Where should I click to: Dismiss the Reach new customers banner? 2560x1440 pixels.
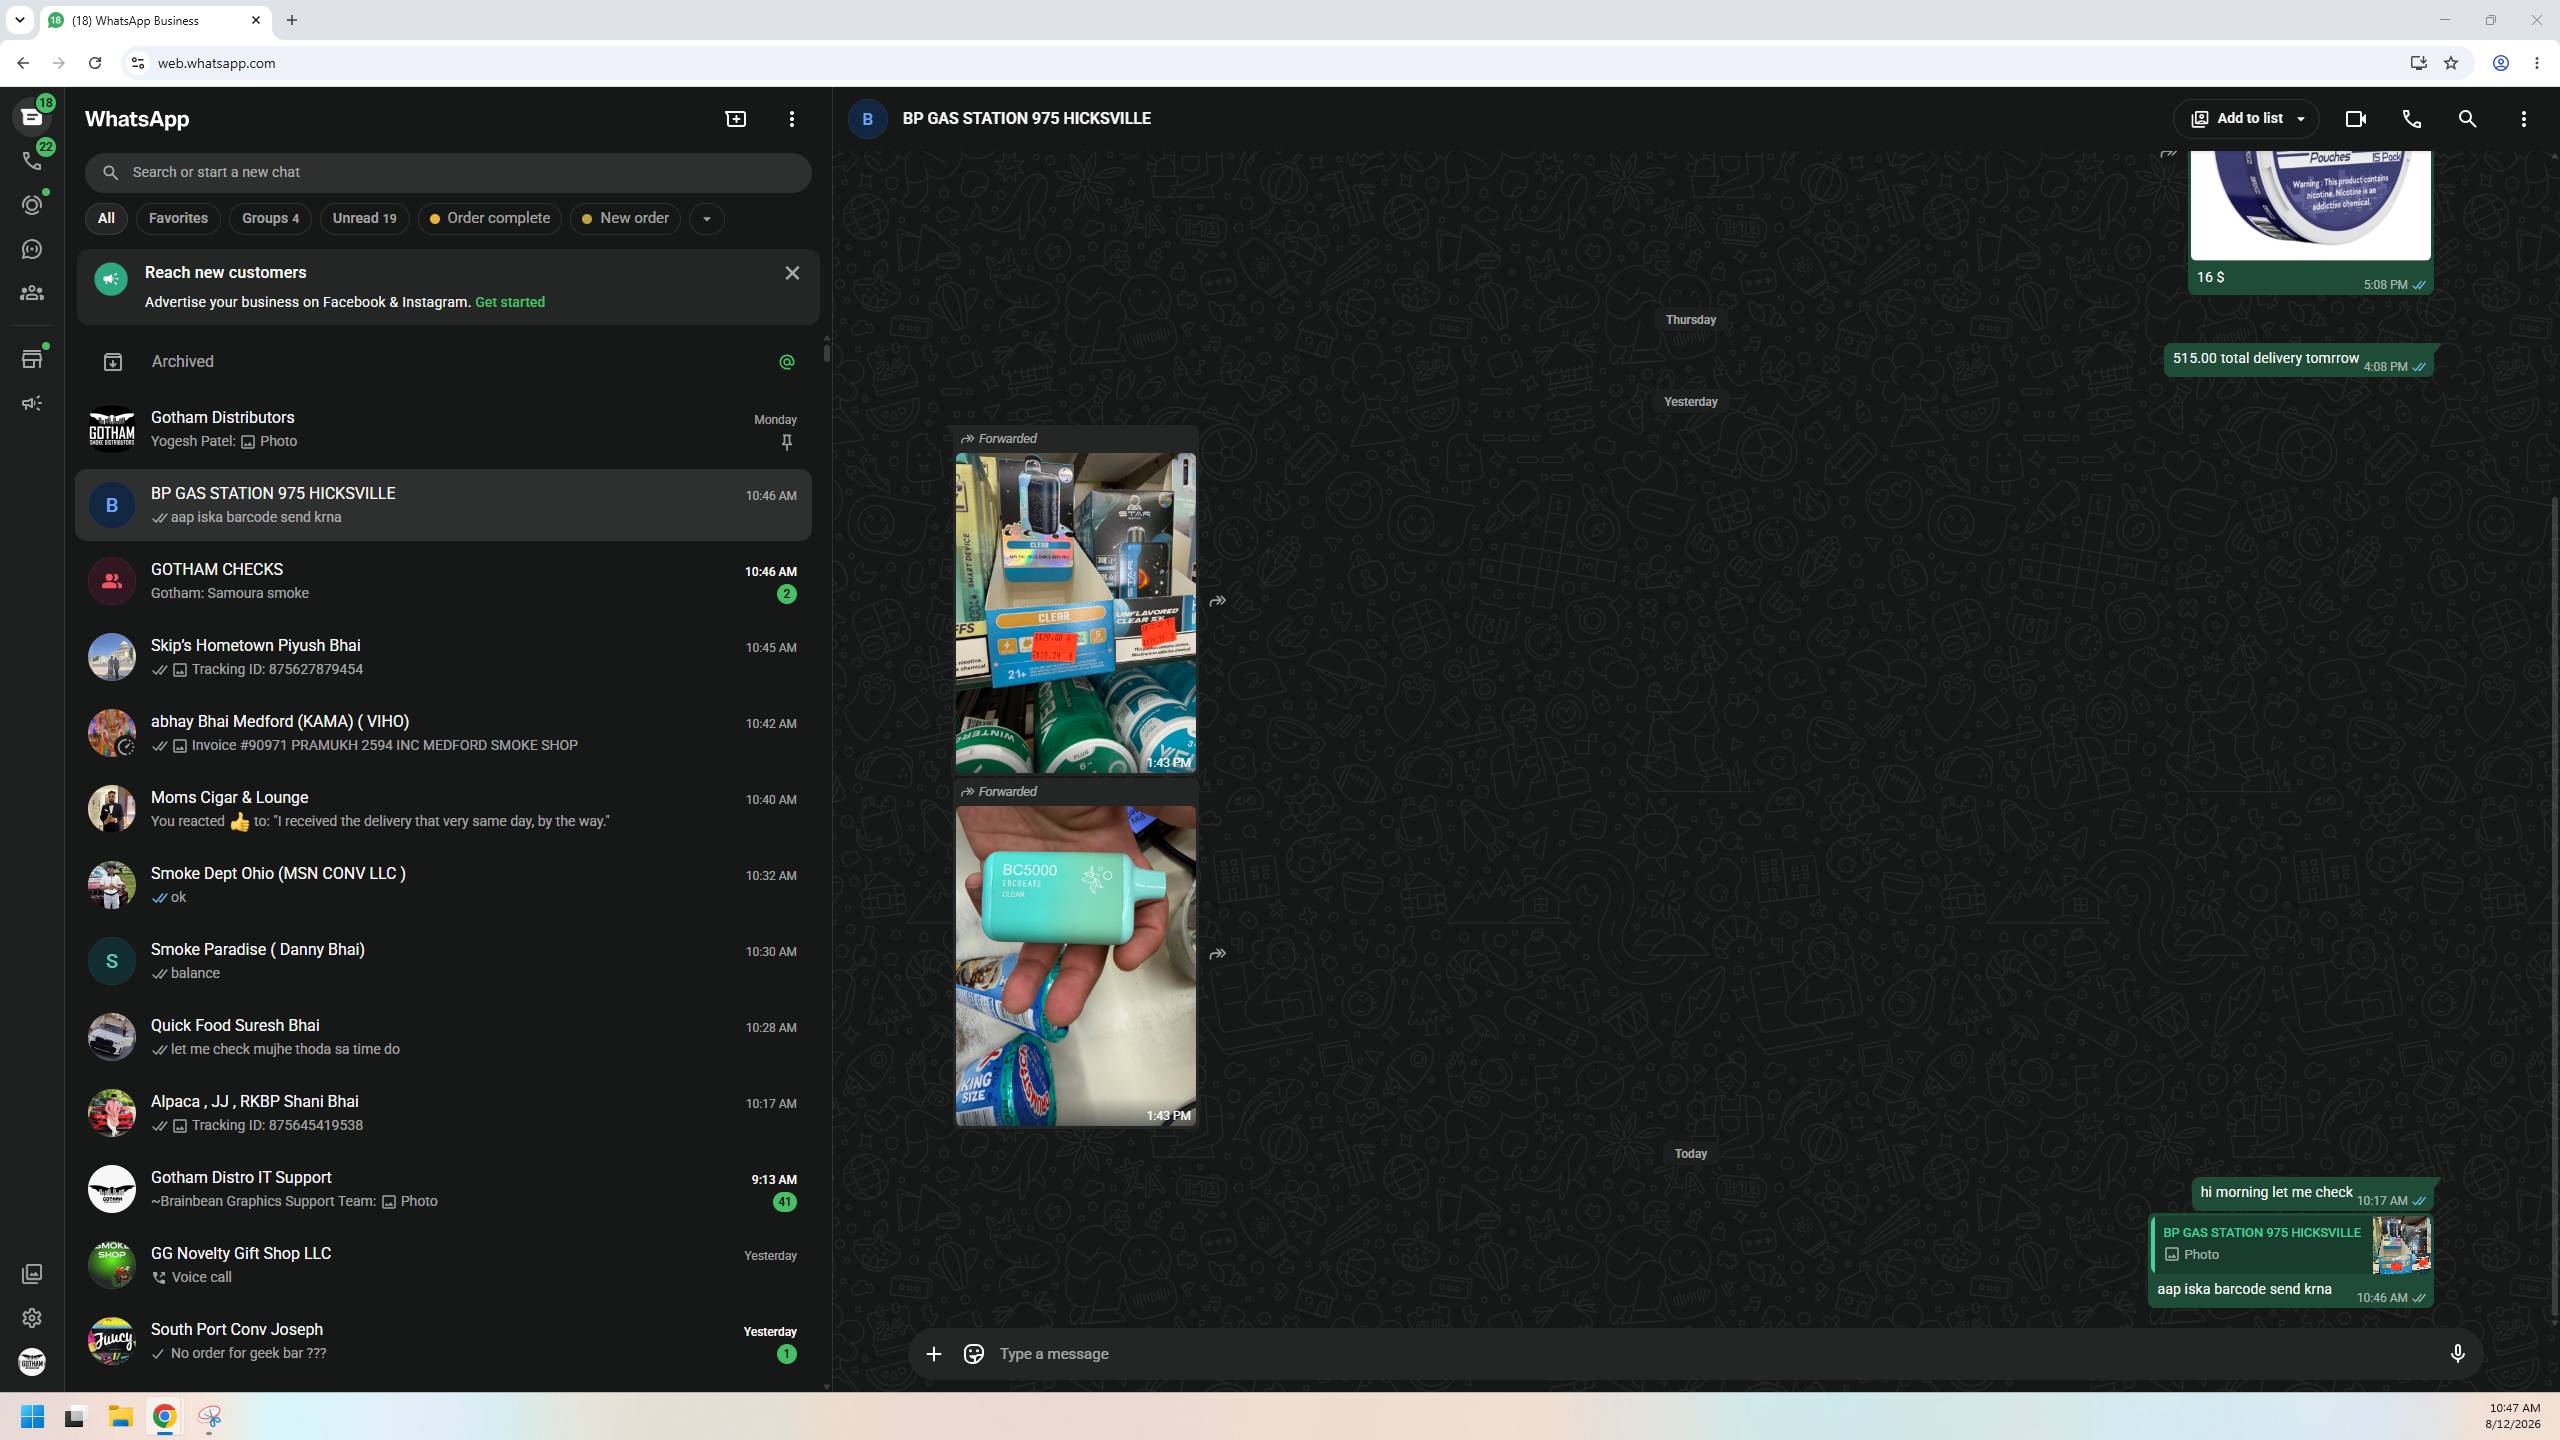click(x=792, y=273)
